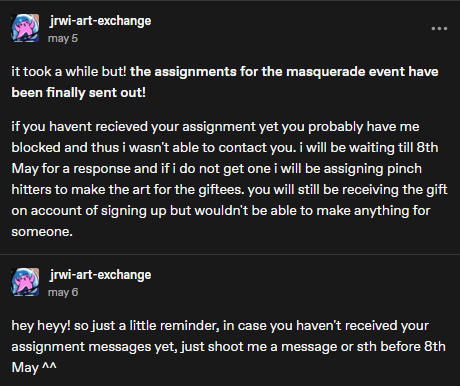Click the pink star avatar on the May 5 post

click(25, 28)
